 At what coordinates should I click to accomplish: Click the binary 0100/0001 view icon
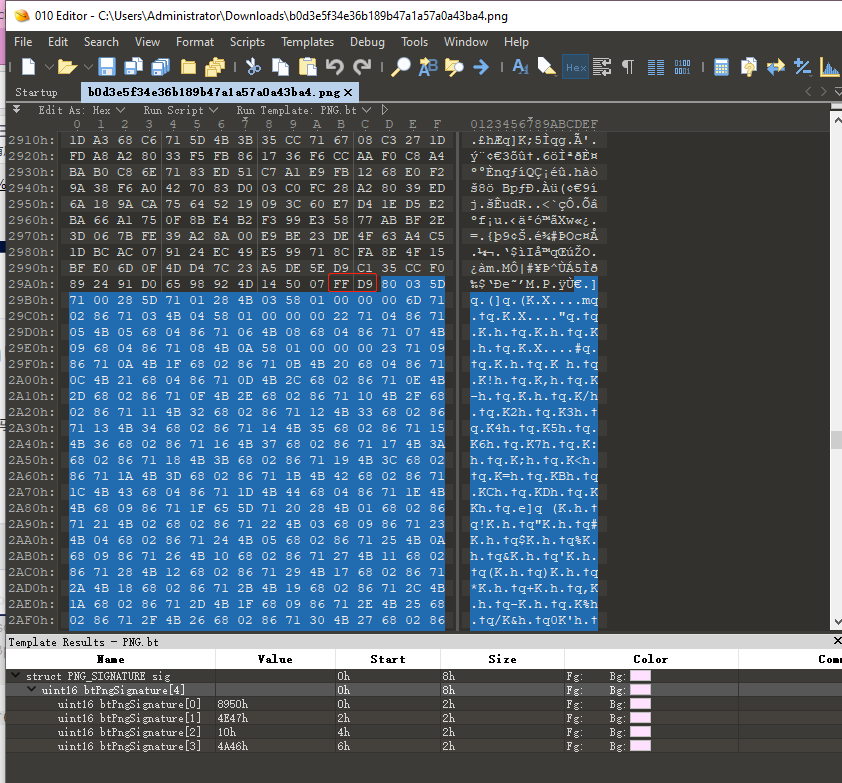click(x=681, y=67)
